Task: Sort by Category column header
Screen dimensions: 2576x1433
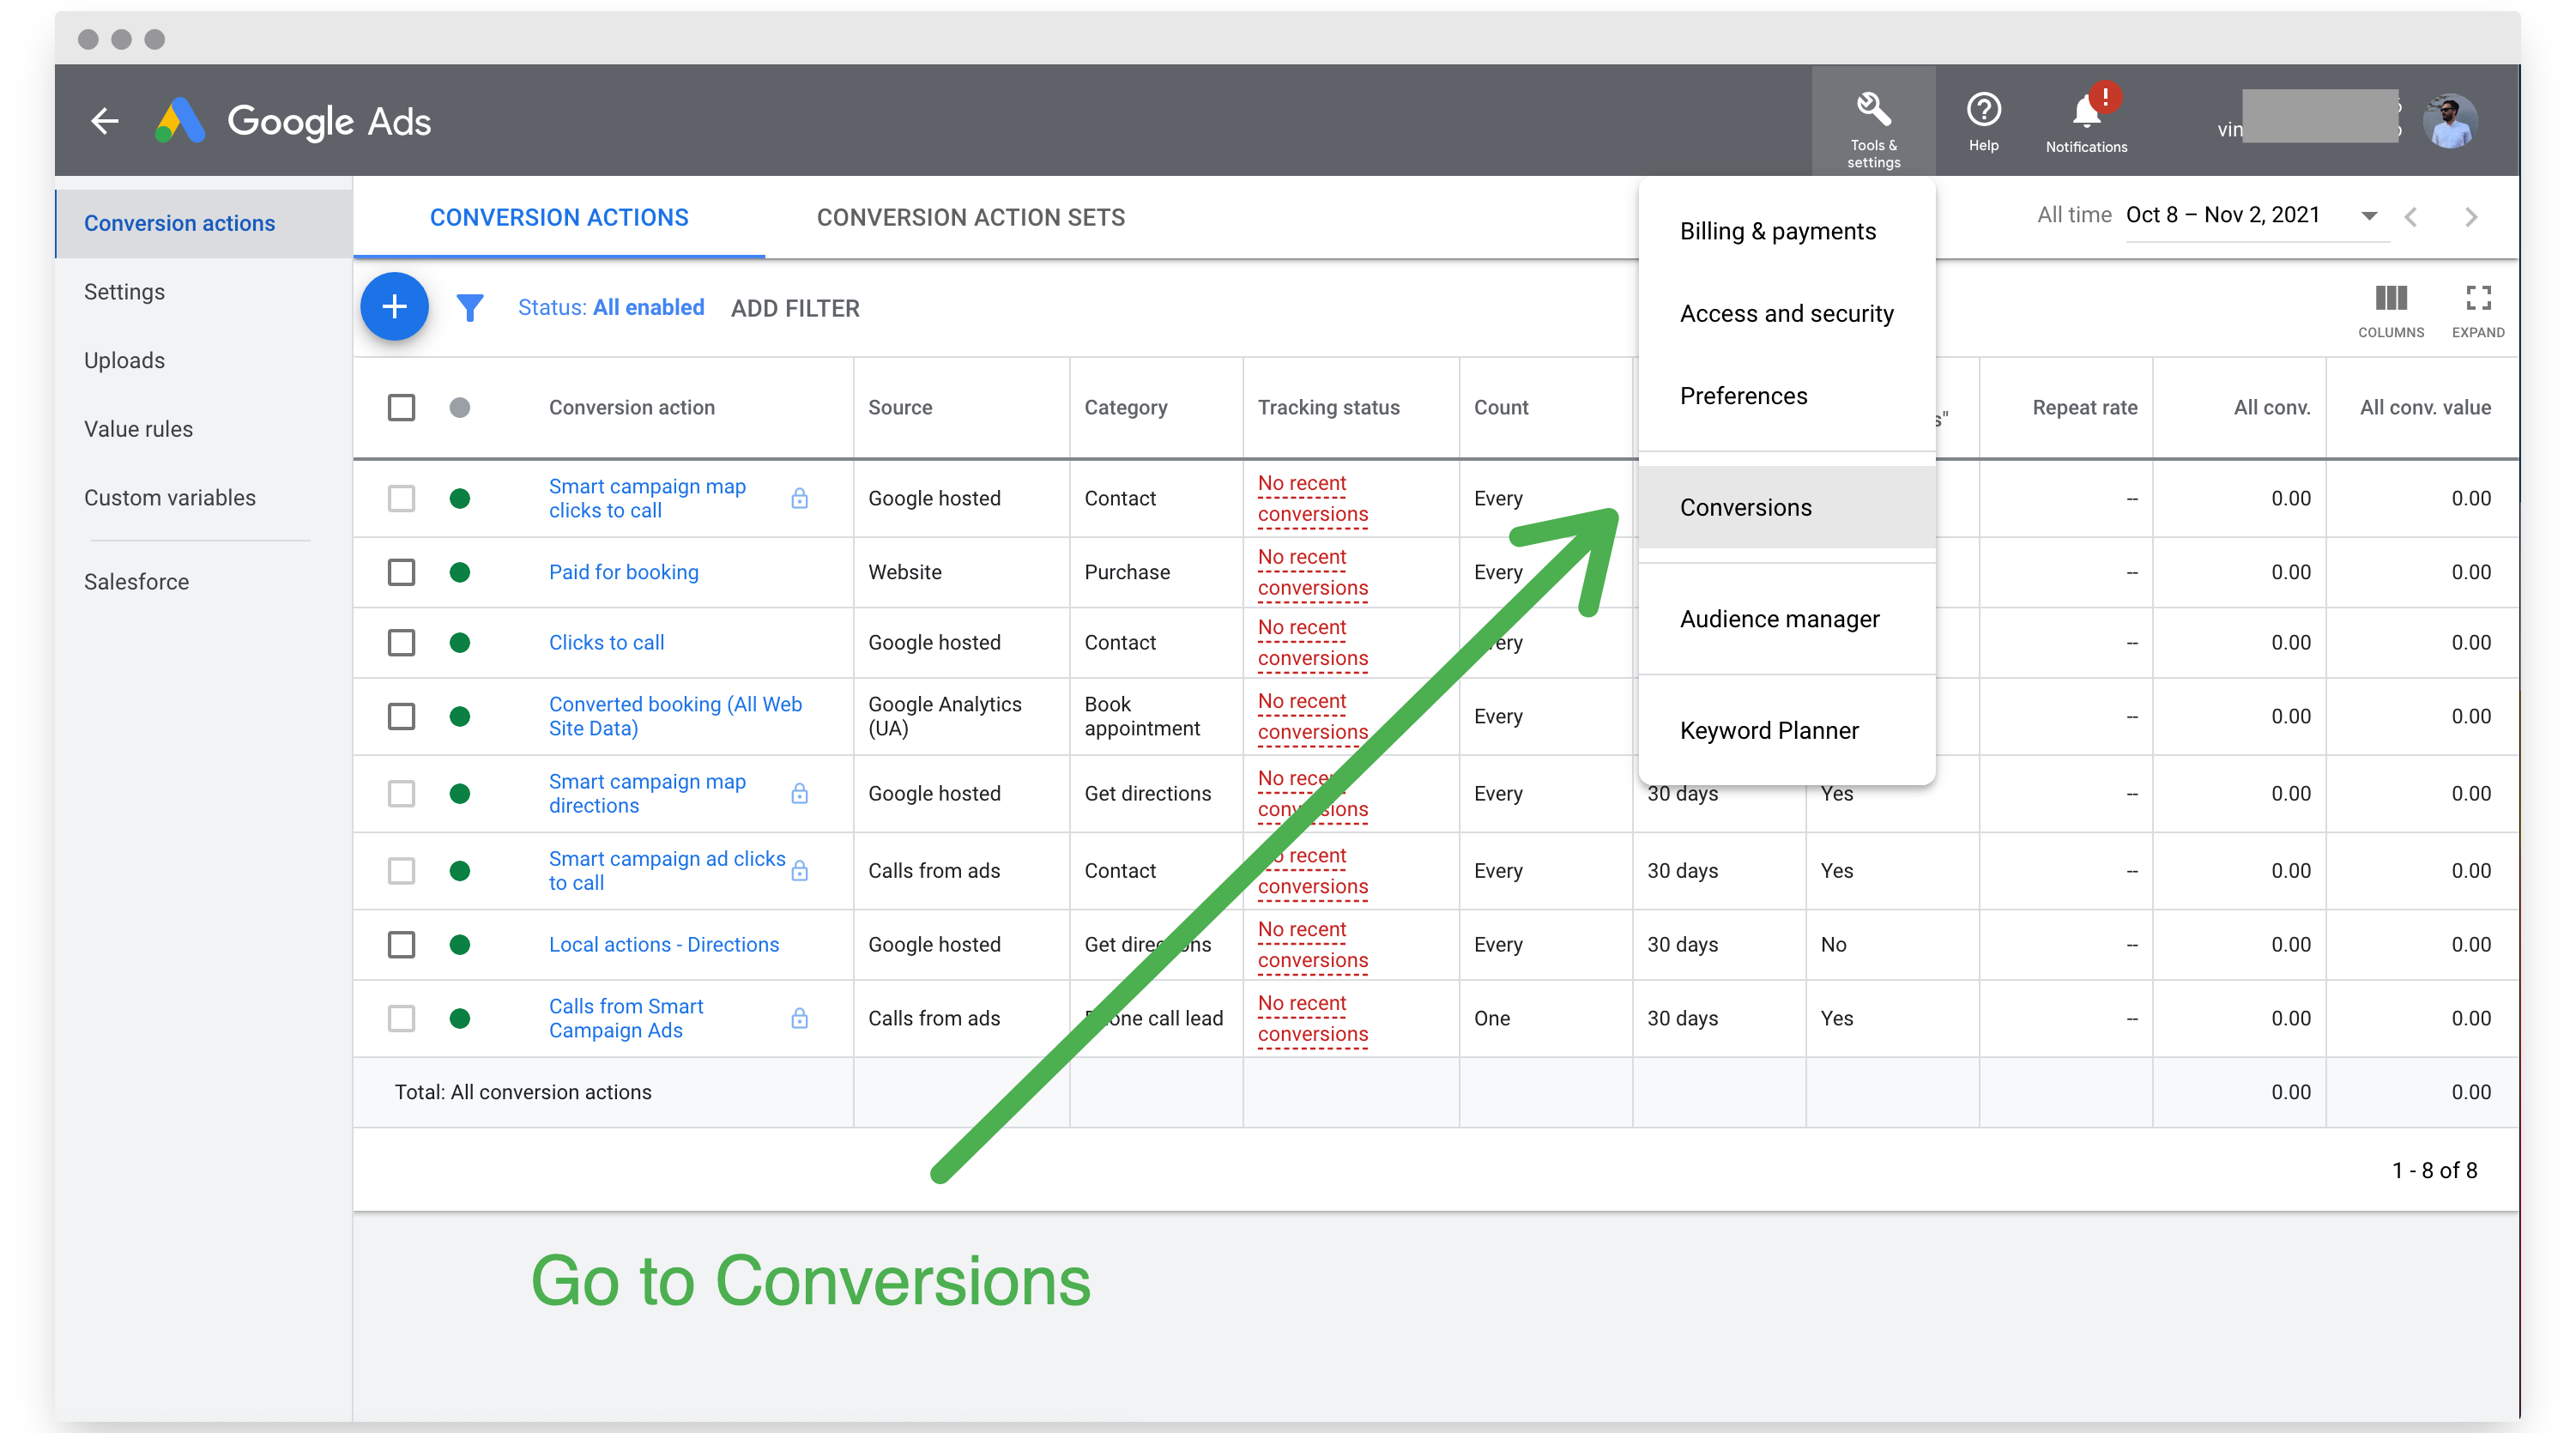Action: pos(1125,407)
